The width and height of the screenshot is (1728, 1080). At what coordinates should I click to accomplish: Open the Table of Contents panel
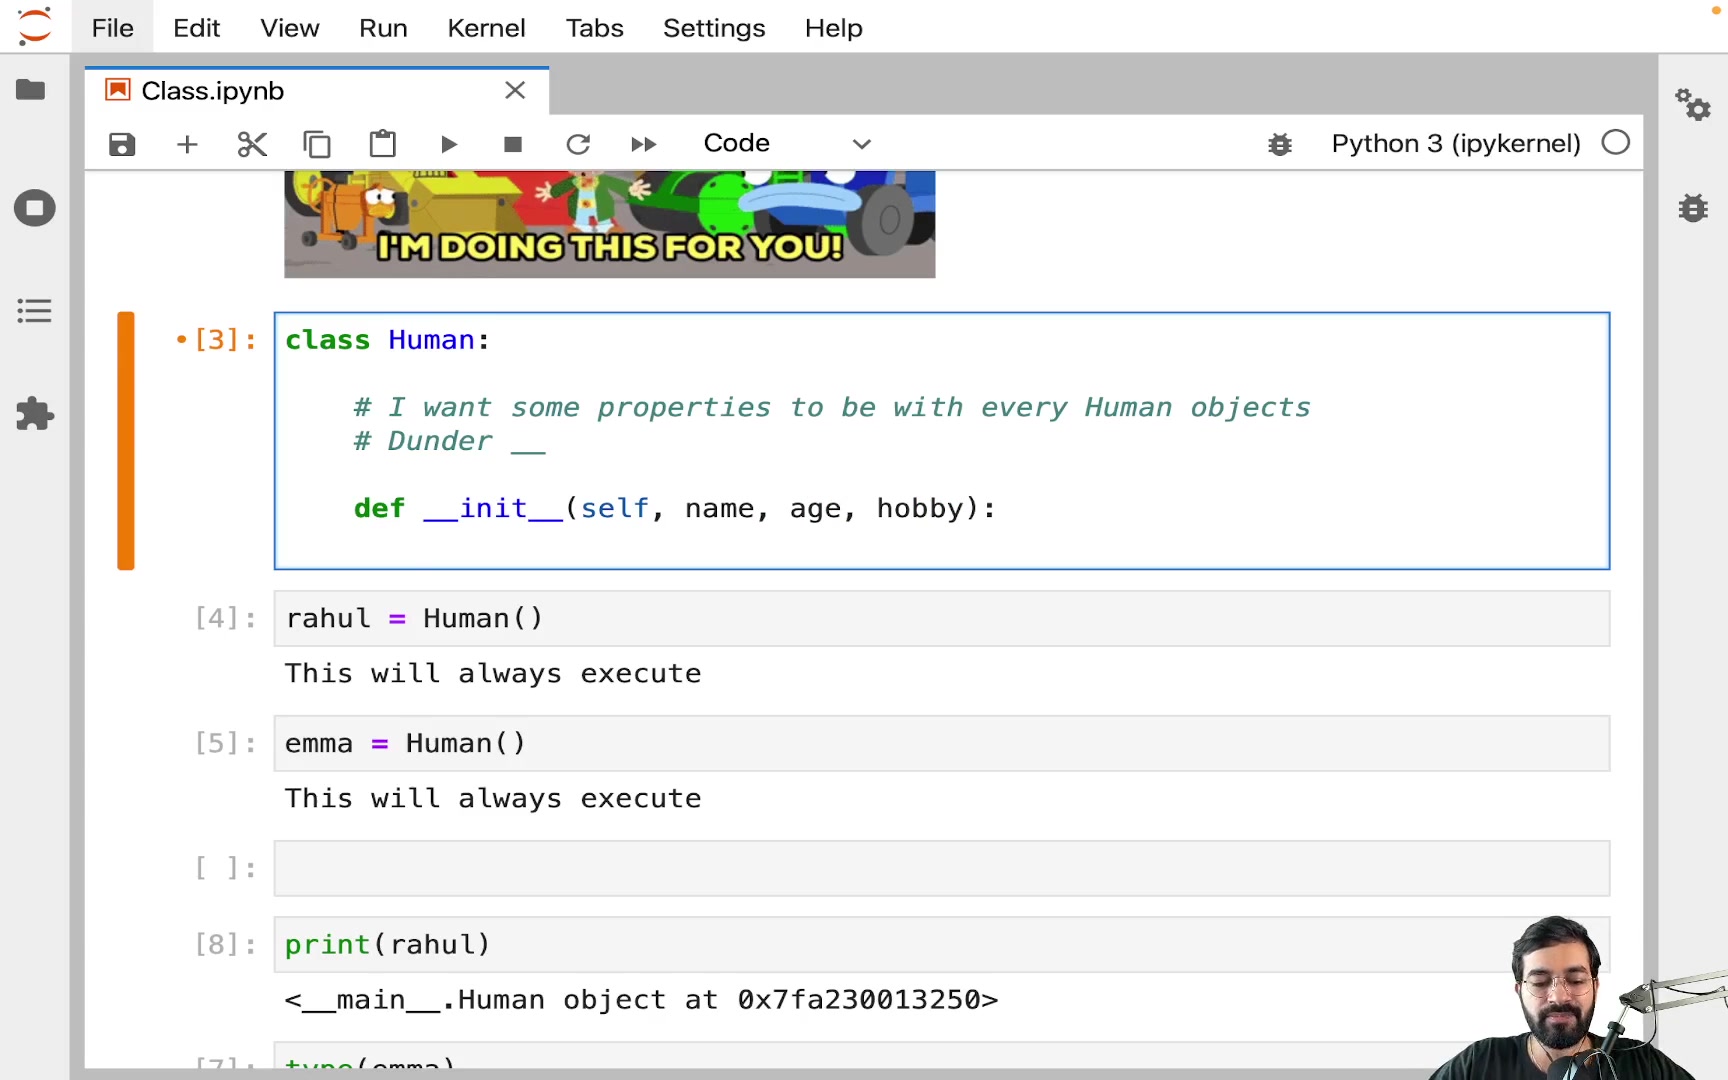(34, 311)
